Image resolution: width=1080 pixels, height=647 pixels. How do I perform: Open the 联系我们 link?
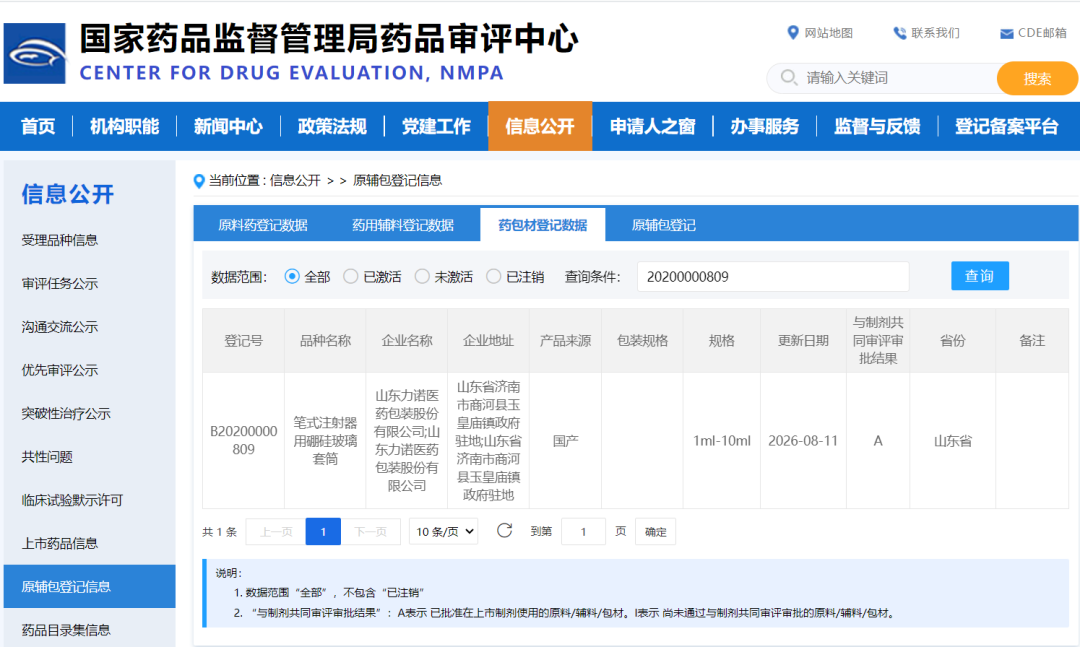pos(935,33)
